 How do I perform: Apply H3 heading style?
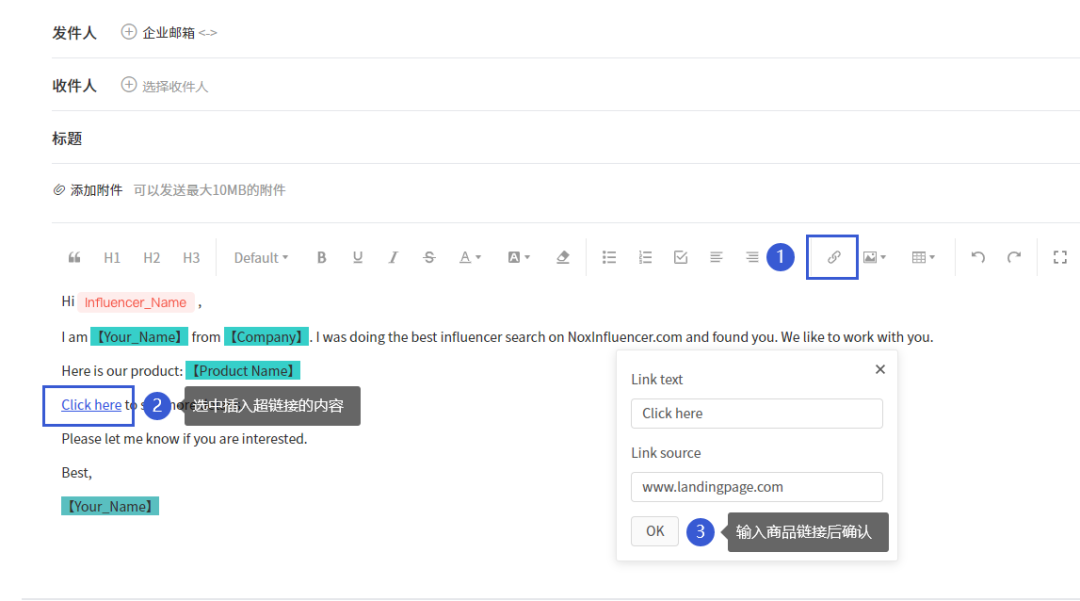191,258
